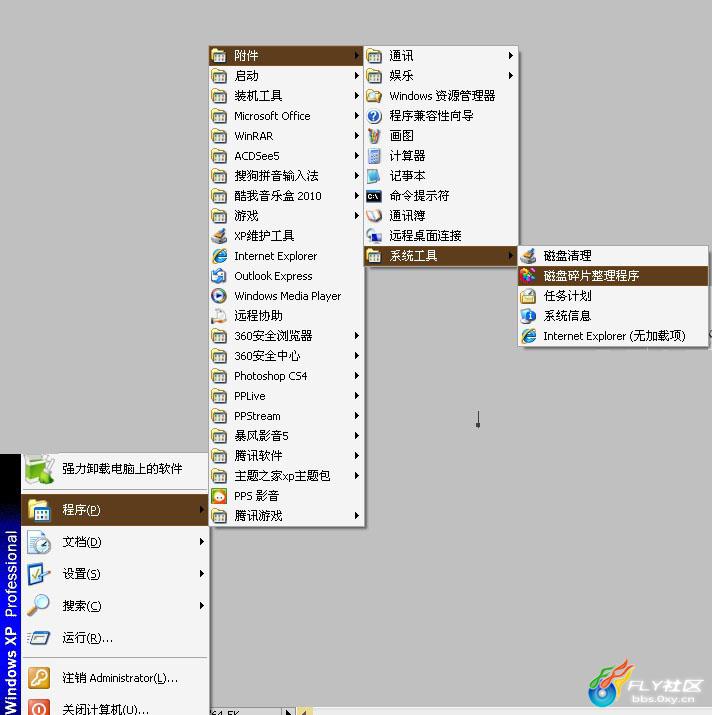
Task: Open 360安全中心 folder
Action: [286, 356]
